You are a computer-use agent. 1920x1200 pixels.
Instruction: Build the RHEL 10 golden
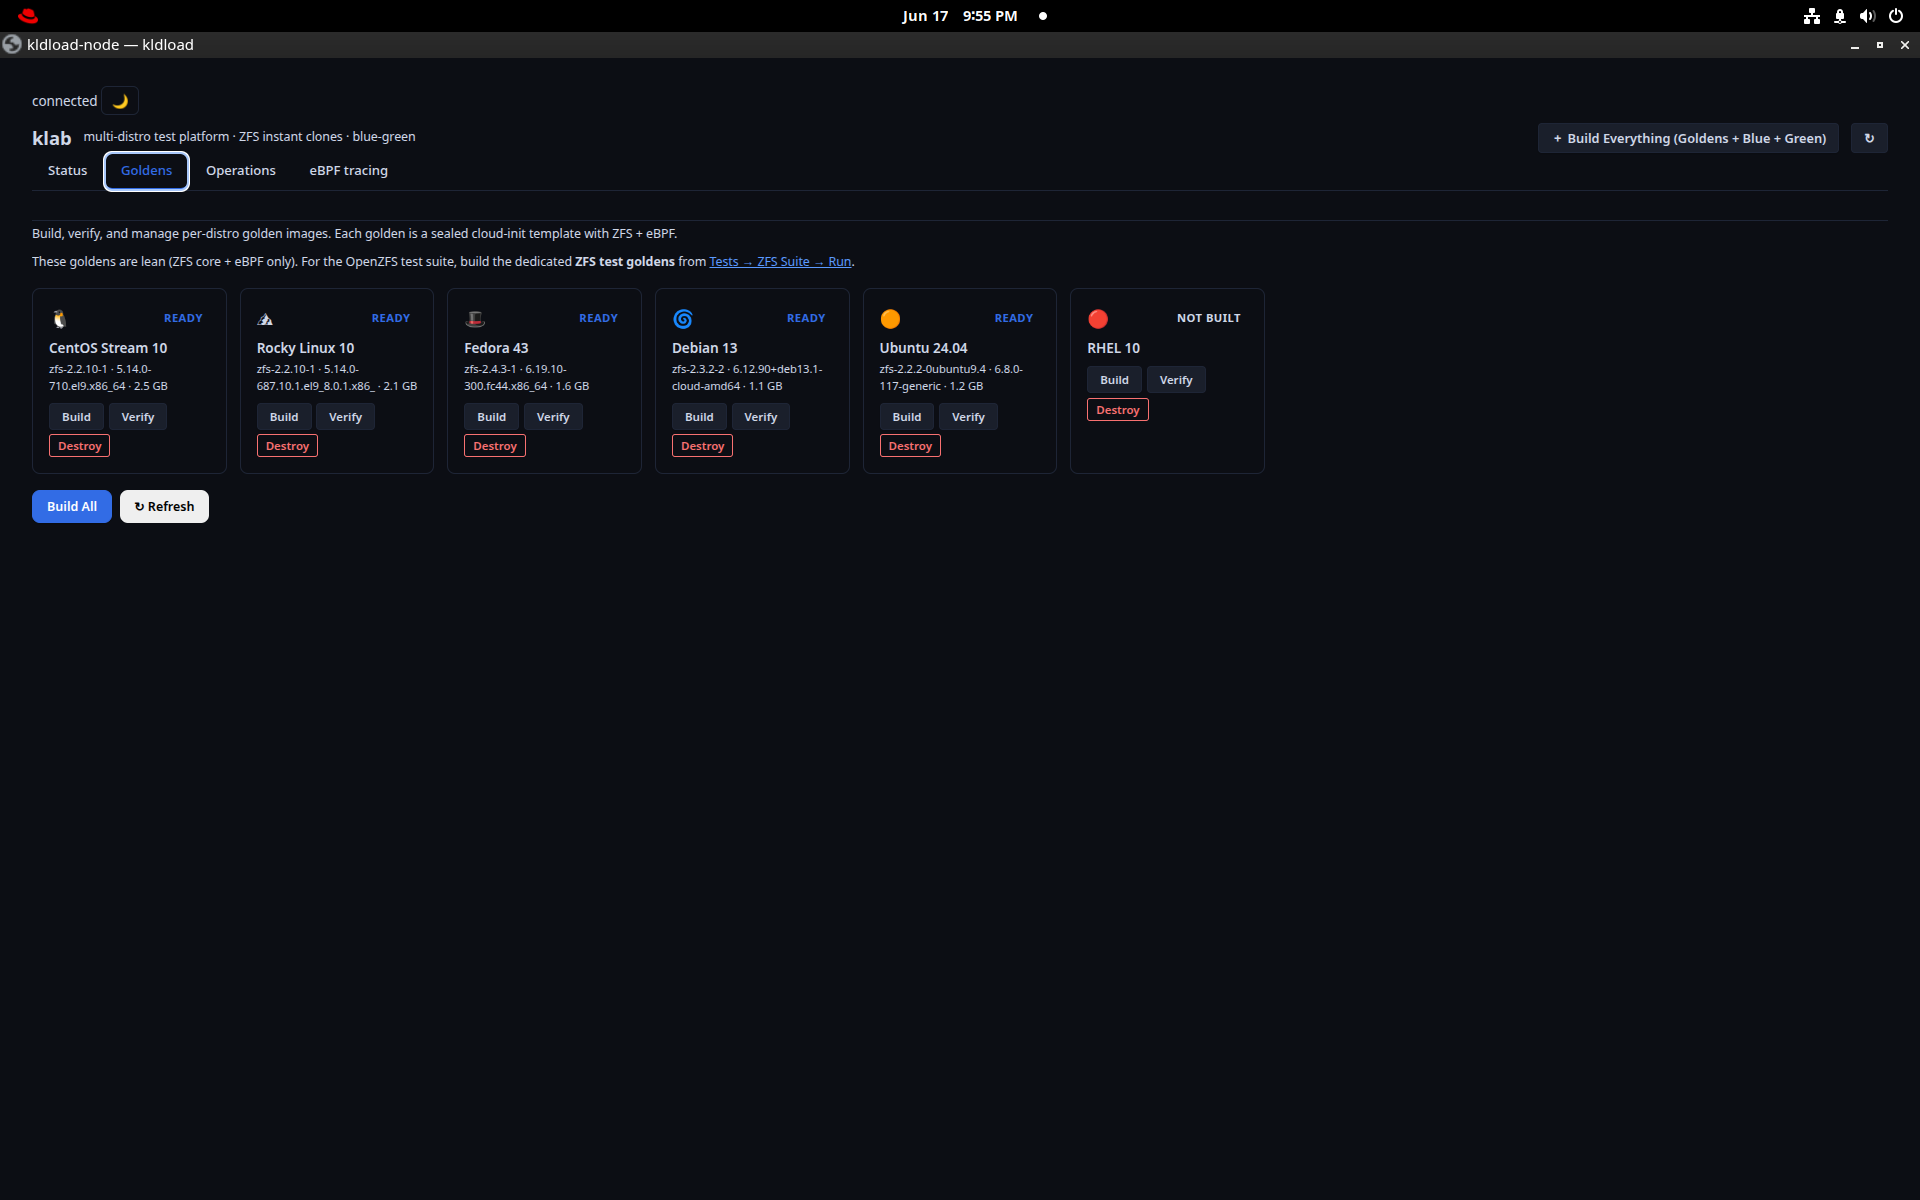click(x=1114, y=380)
